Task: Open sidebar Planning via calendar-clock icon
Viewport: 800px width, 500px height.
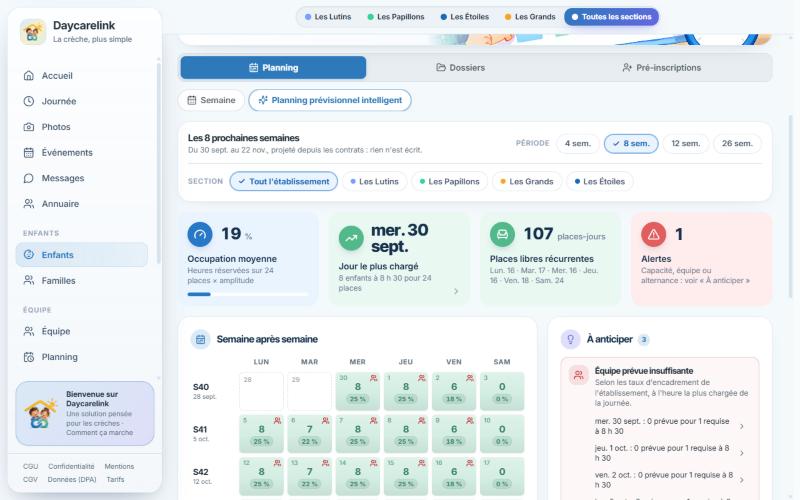Action: tap(29, 357)
